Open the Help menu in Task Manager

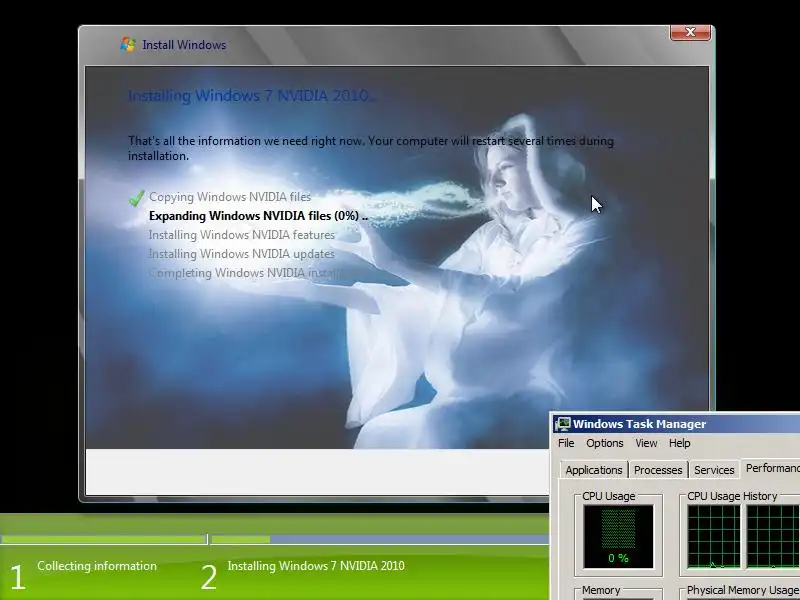pyautogui.click(x=680, y=443)
